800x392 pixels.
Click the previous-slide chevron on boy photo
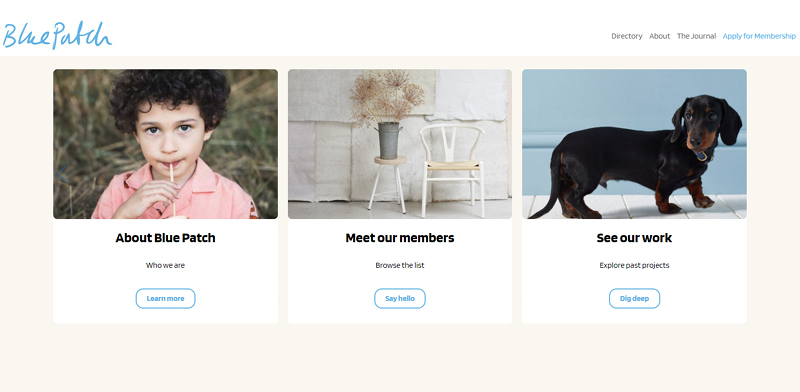pos(62,174)
